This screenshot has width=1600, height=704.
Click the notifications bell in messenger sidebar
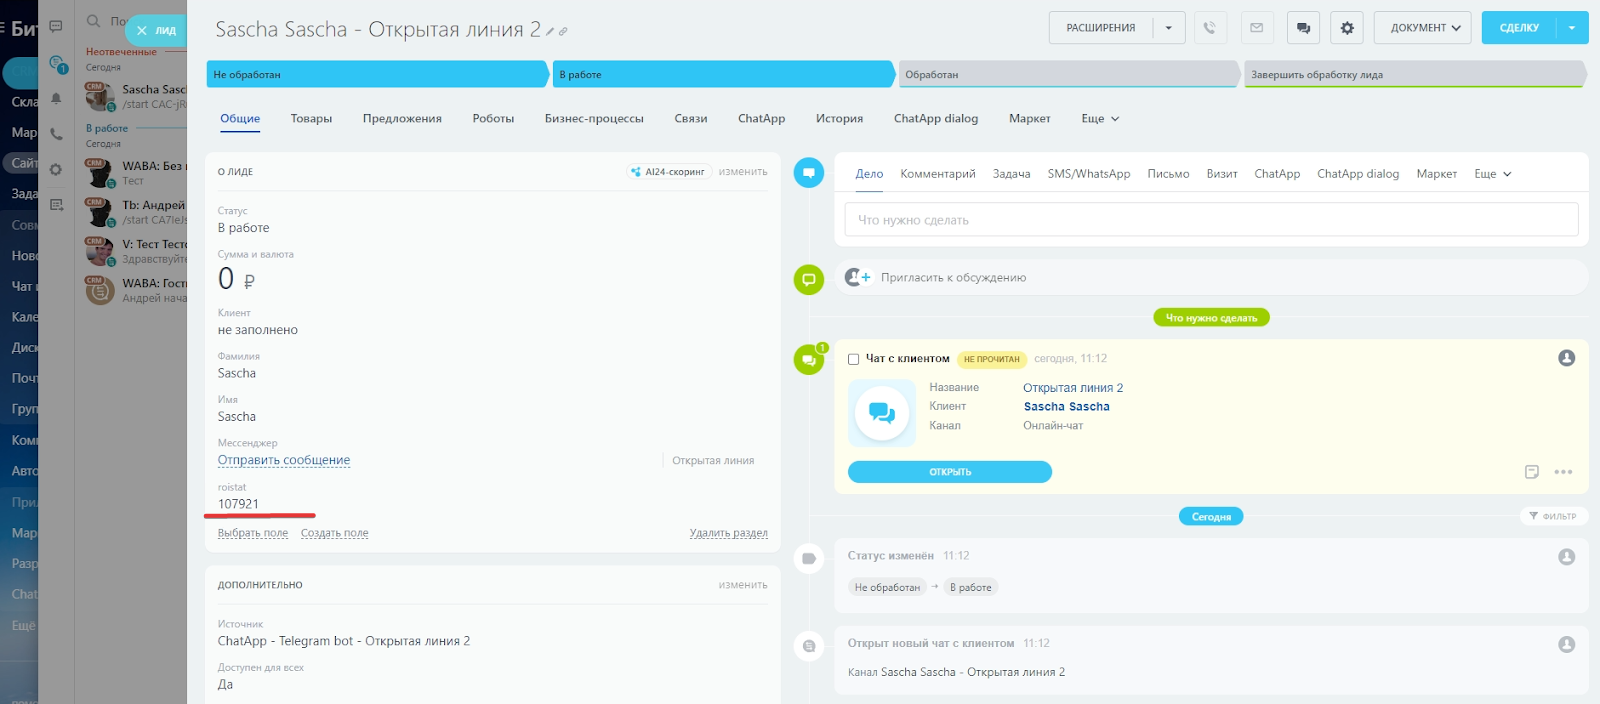[x=56, y=98]
